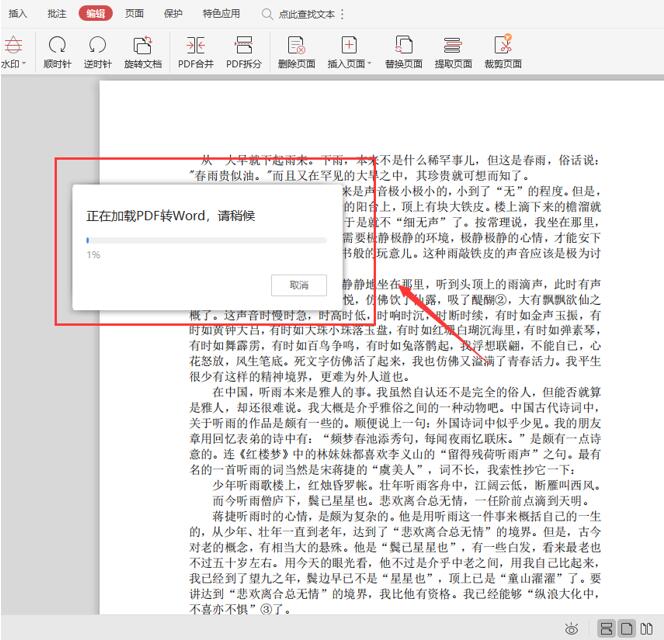Switch to single page view icon
This screenshot has height=640, width=664.
click(626, 629)
